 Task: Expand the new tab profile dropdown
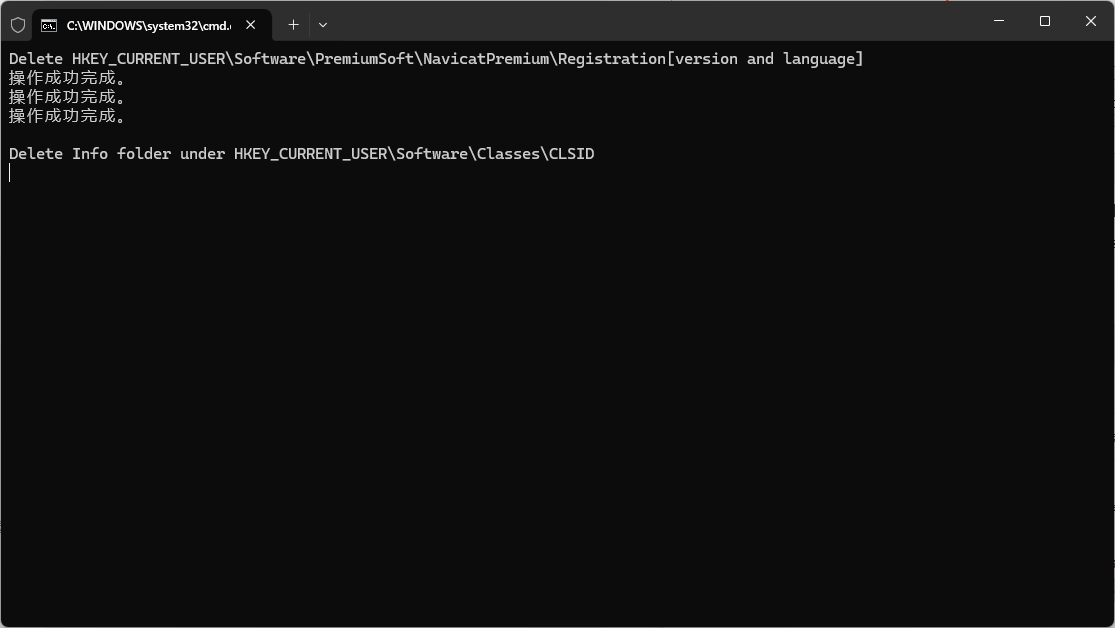[323, 25]
